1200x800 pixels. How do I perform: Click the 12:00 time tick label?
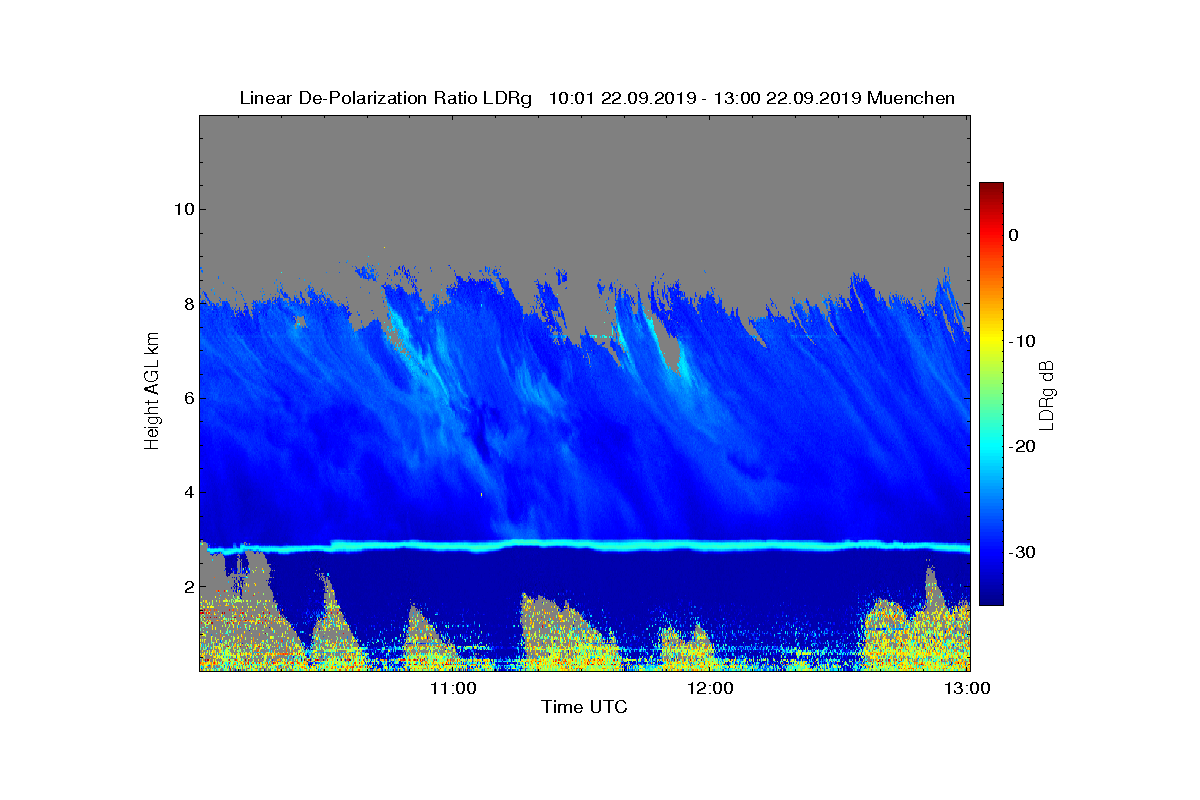[710, 688]
